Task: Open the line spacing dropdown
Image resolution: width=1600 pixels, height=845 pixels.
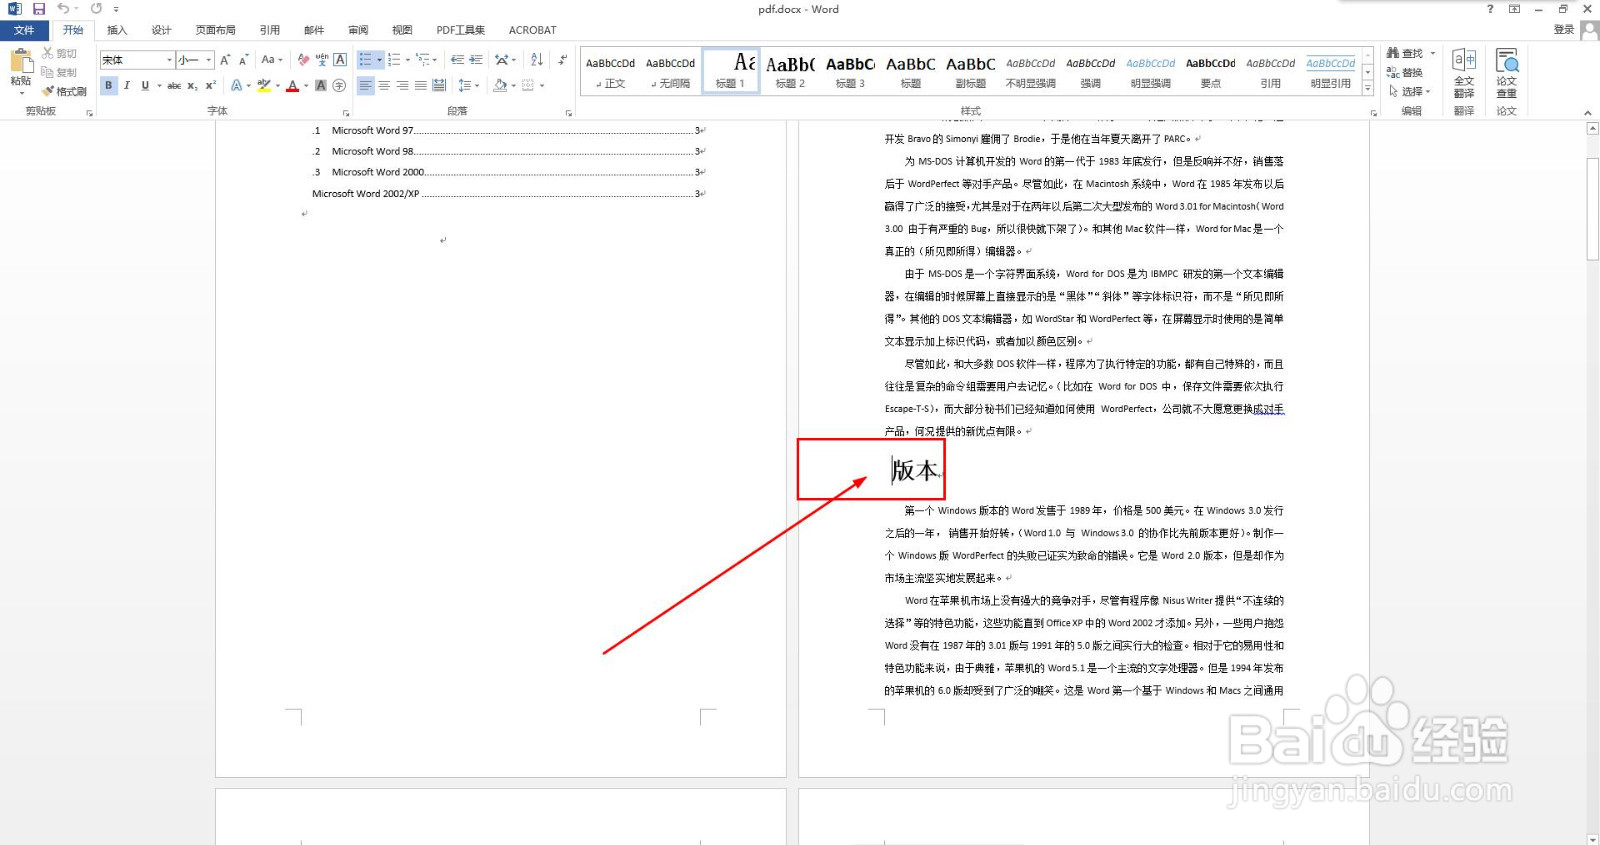Action: pos(468,86)
